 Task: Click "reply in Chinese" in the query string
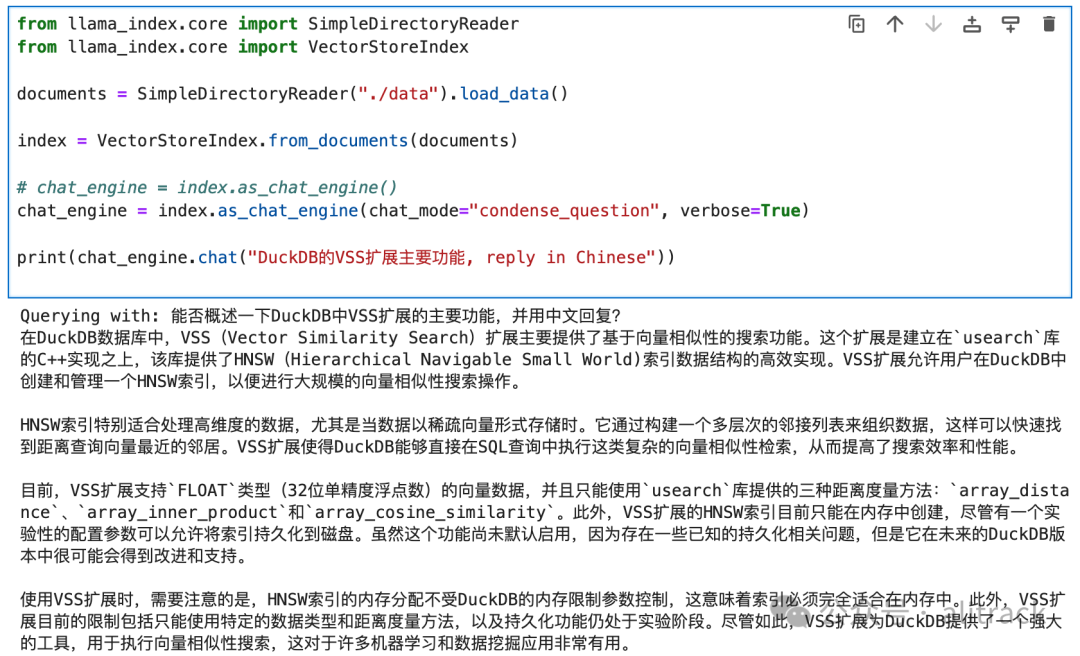tap(566, 258)
